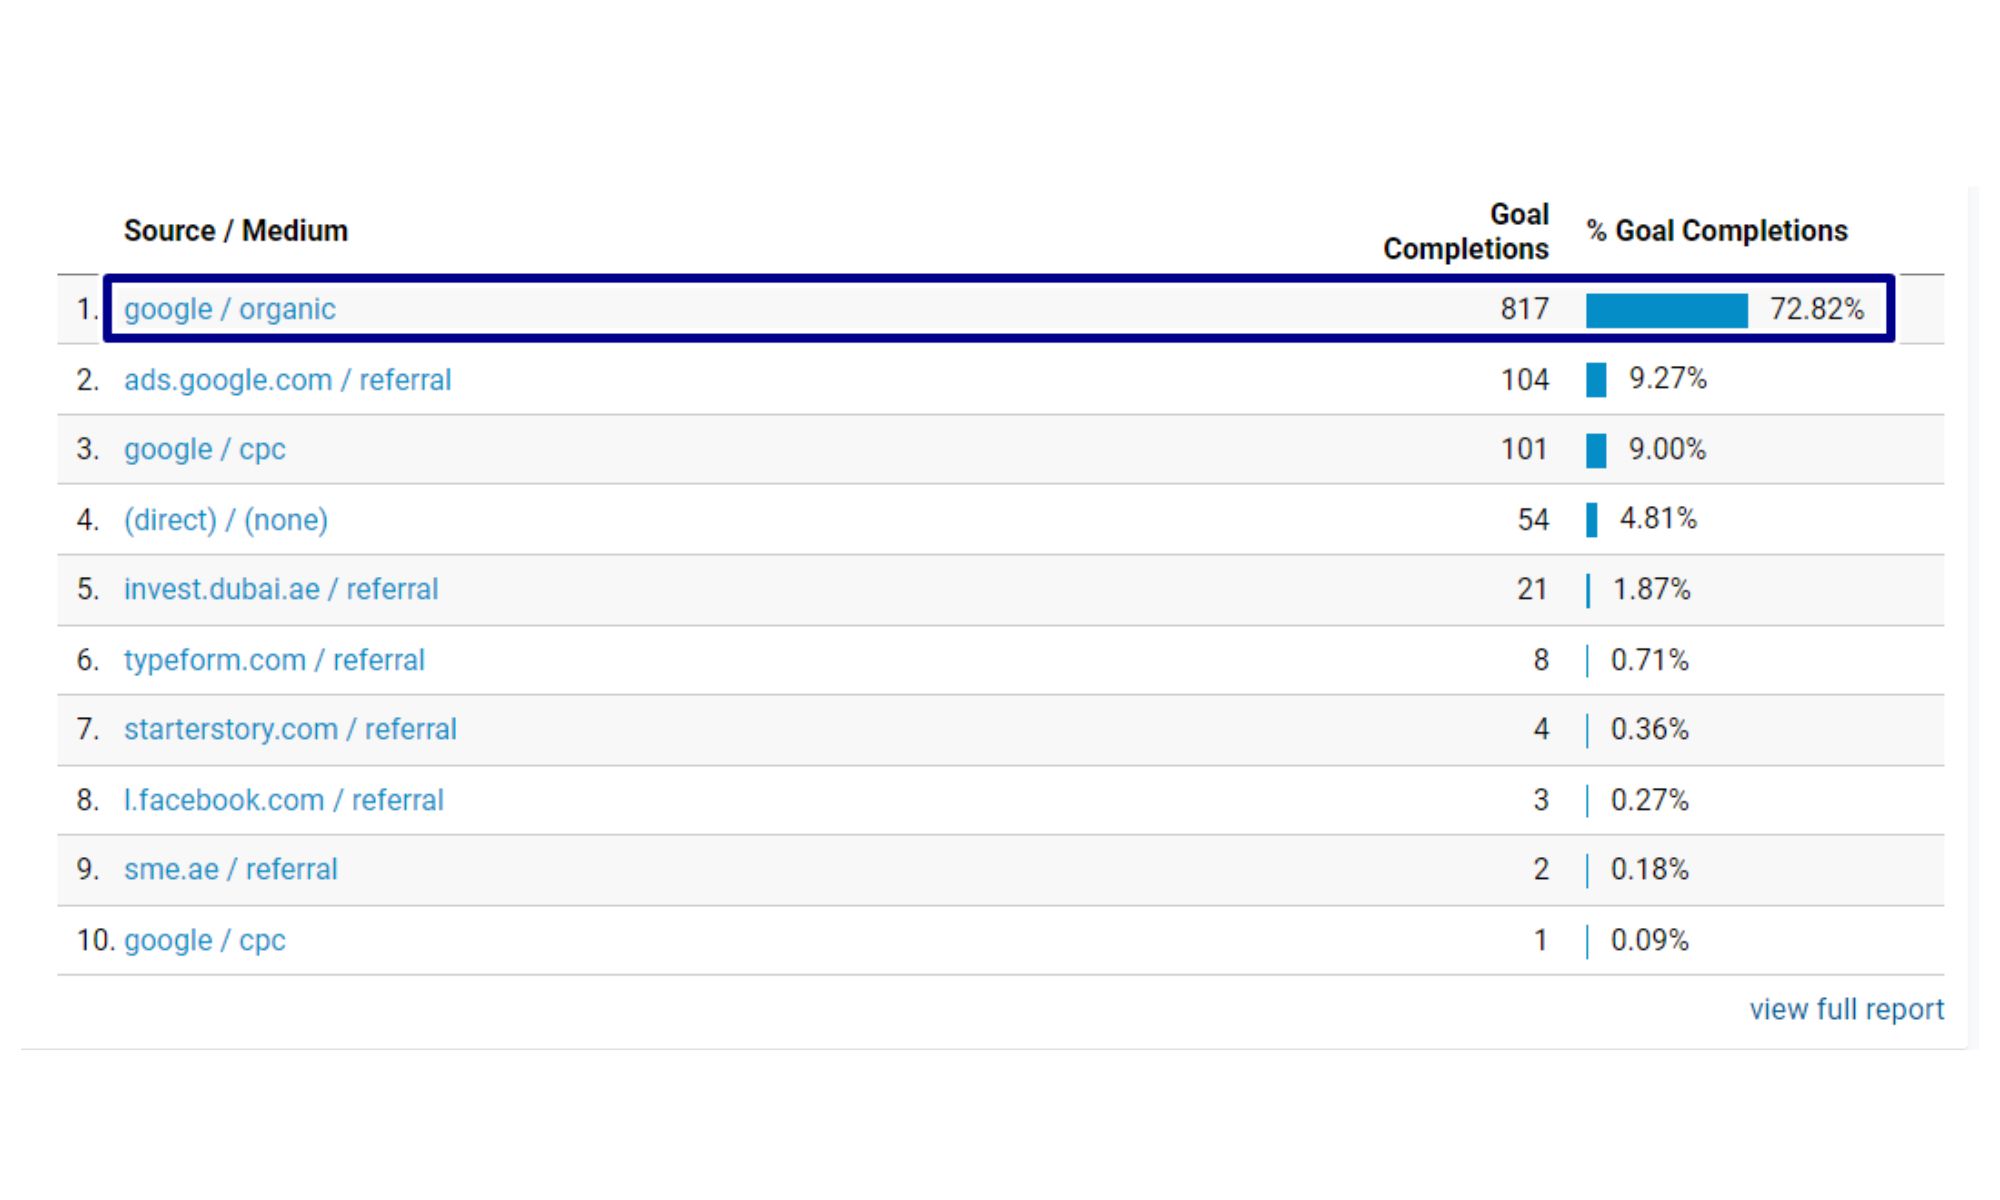Open the google / organic source link

point(229,309)
